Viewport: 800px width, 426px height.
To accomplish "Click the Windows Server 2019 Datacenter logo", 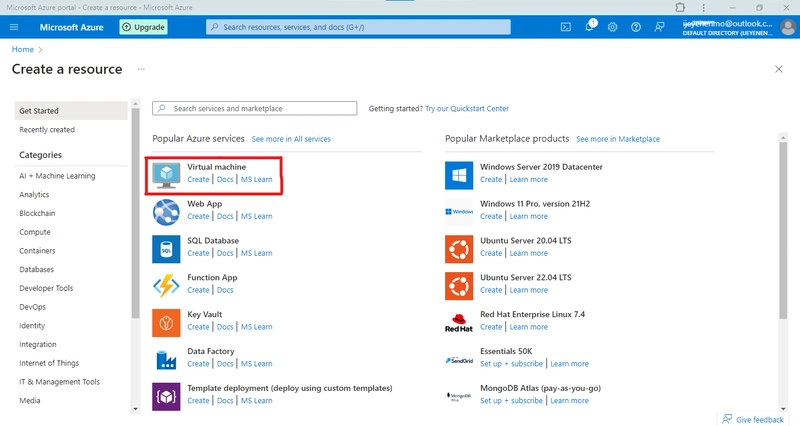I will 459,176.
